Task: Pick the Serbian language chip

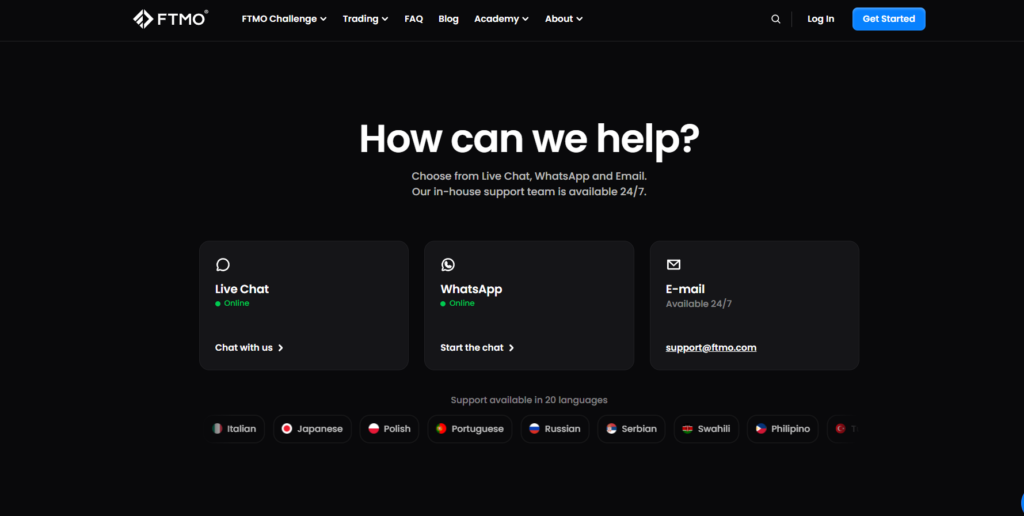Action: pyautogui.click(x=632, y=429)
